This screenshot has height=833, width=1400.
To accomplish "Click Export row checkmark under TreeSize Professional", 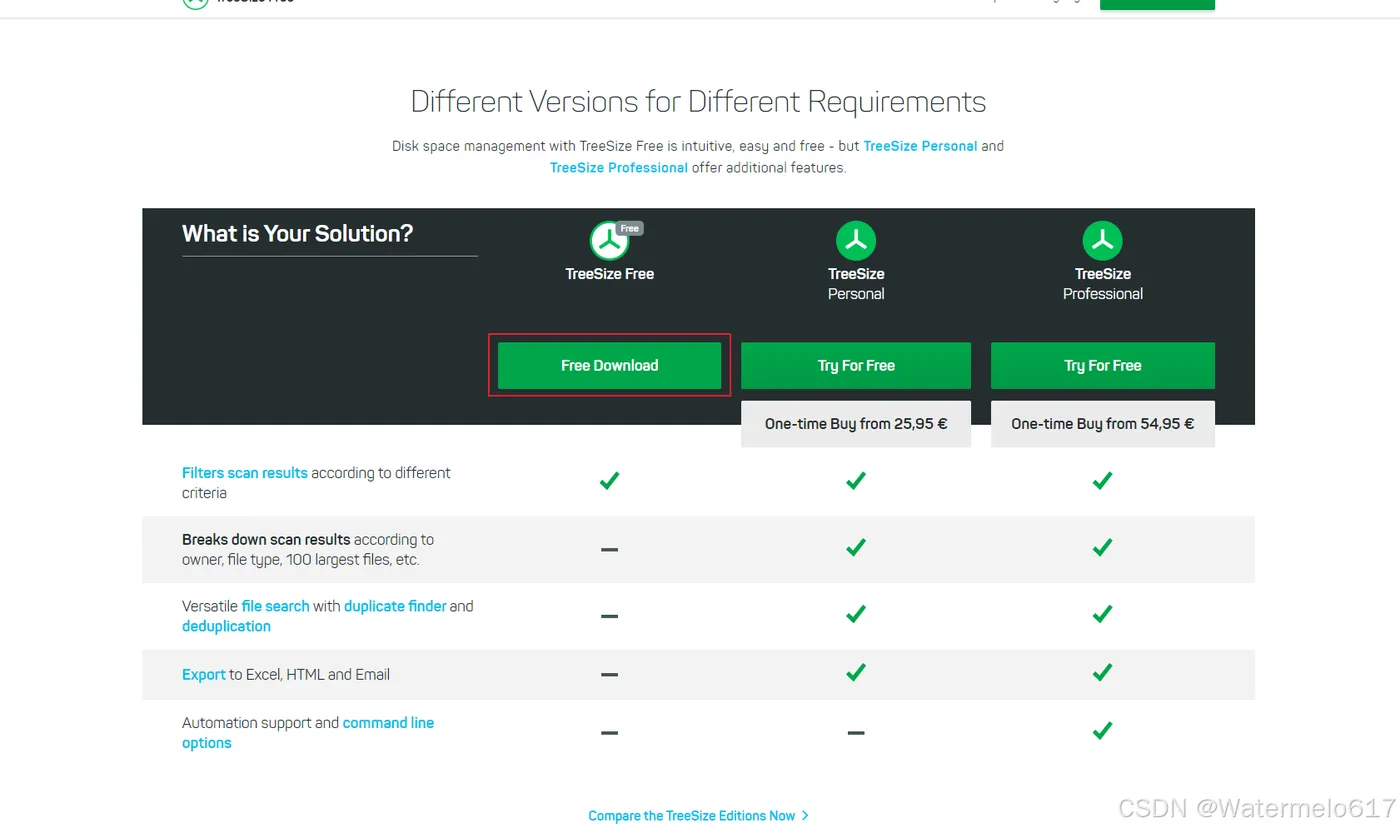I will coord(1103,673).
